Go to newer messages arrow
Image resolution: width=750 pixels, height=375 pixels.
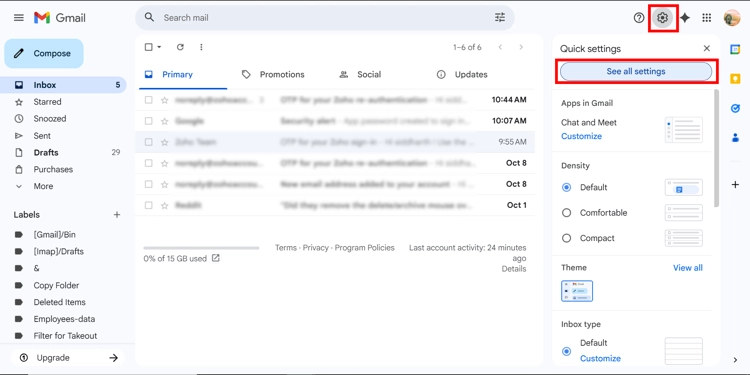pos(500,47)
